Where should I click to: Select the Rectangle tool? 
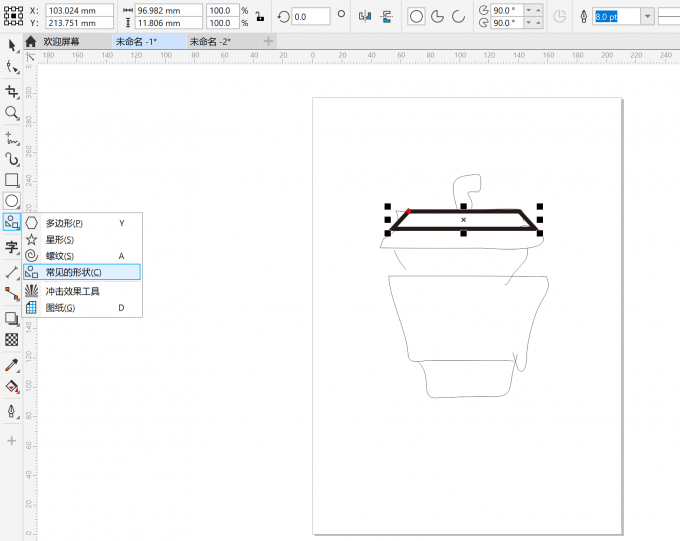12,180
